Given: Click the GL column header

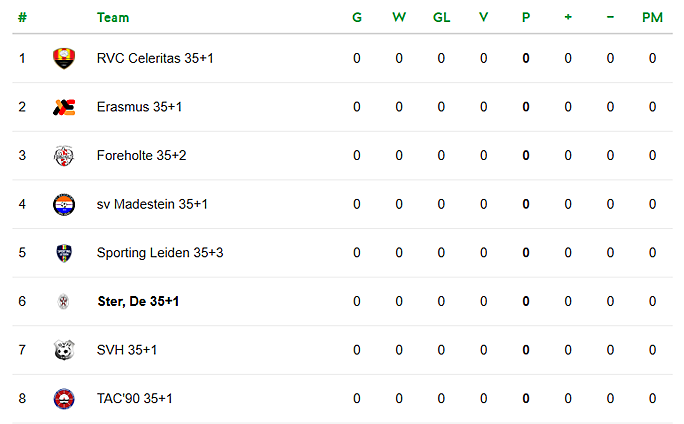Looking at the screenshot, I should (x=441, y=17).
